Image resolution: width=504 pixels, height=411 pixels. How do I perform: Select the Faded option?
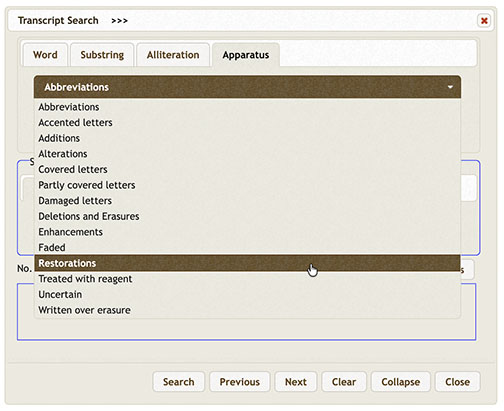tap(247, 248)
